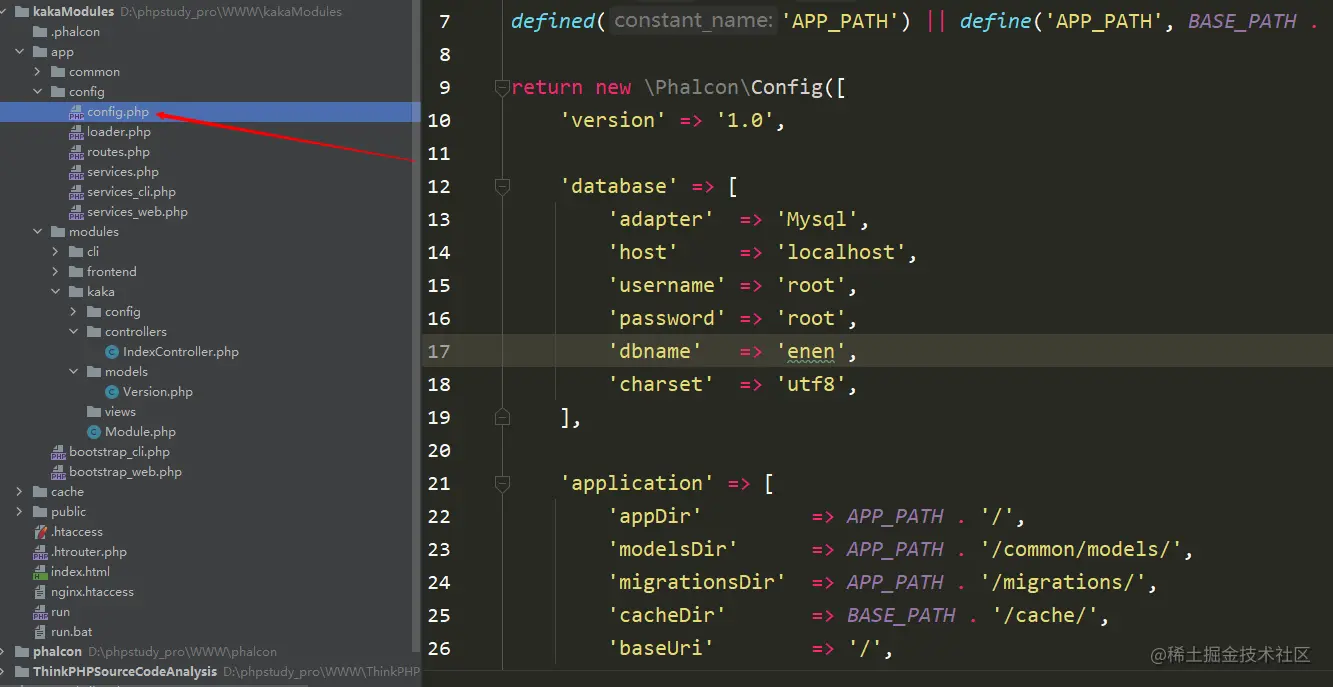Select the kaka config folder row
Viewport: 1333px width, 687px height.
click(210, 312)
